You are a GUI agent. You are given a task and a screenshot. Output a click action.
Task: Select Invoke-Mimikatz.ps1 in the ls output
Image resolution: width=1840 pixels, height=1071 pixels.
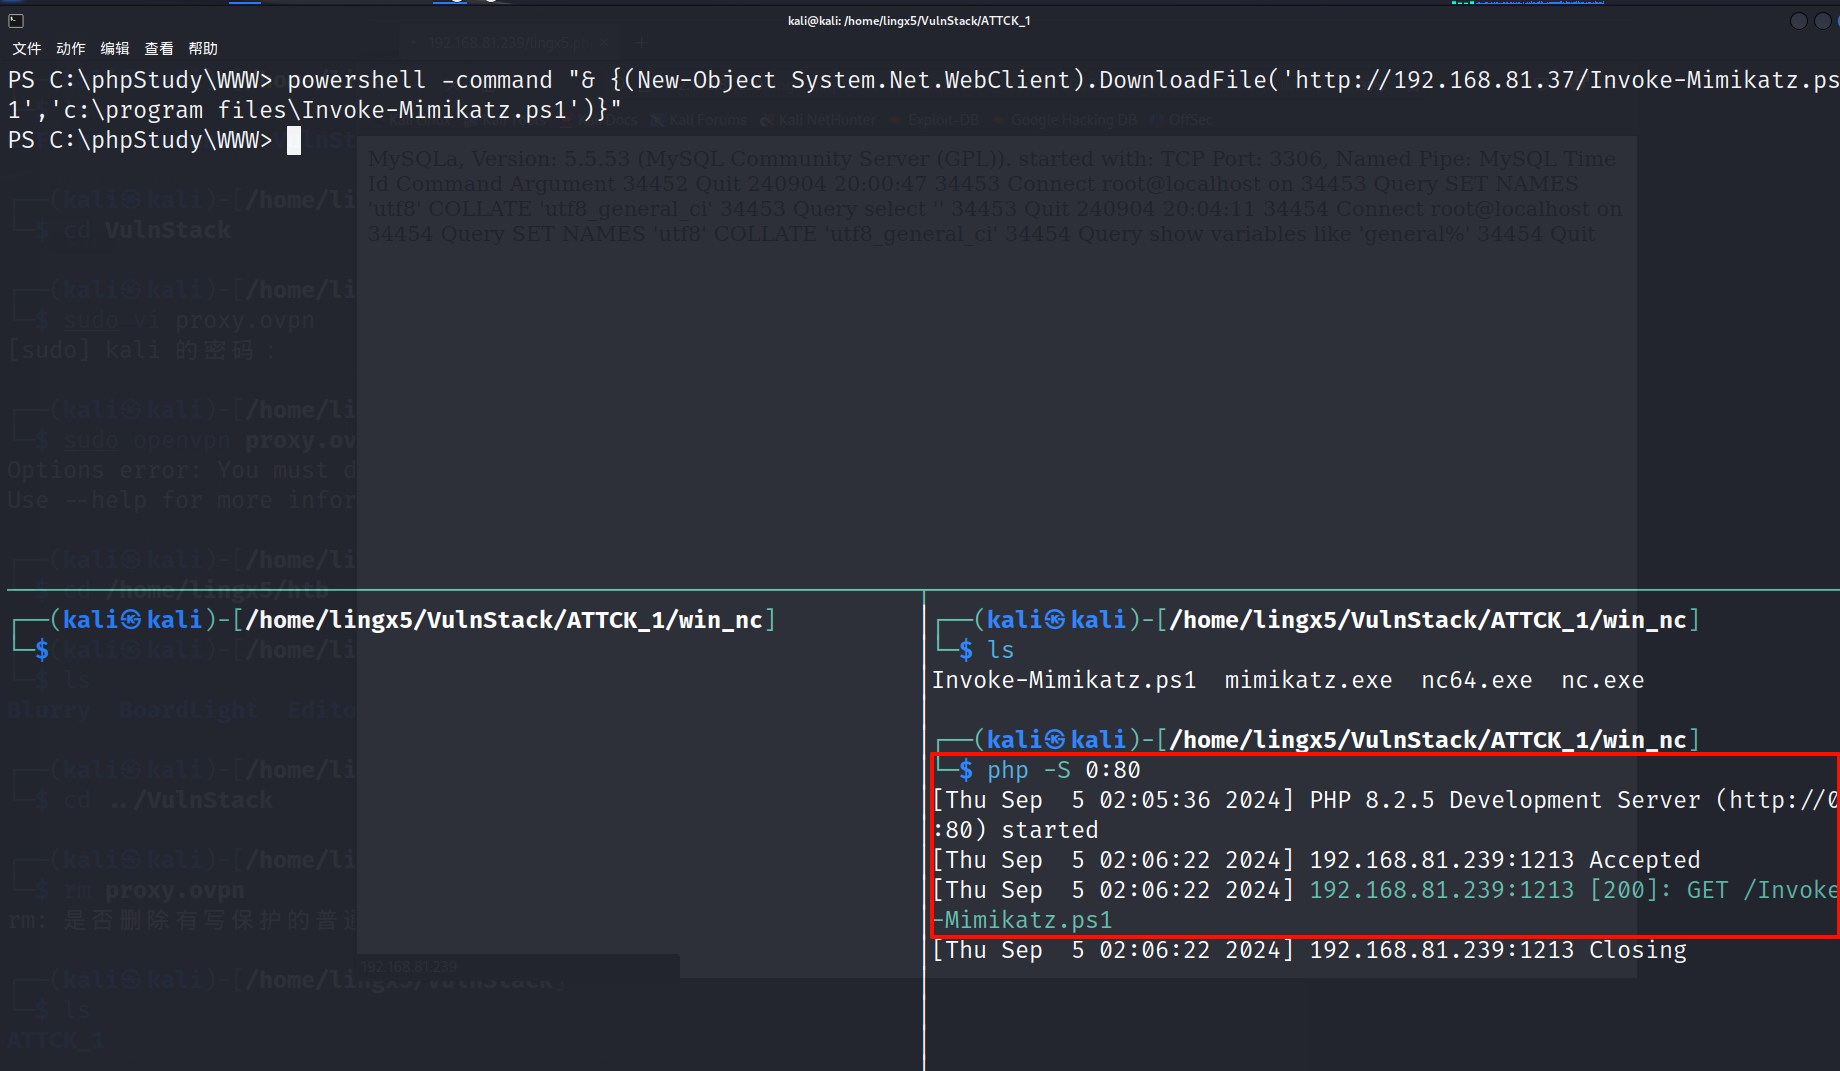(1064, 680)
